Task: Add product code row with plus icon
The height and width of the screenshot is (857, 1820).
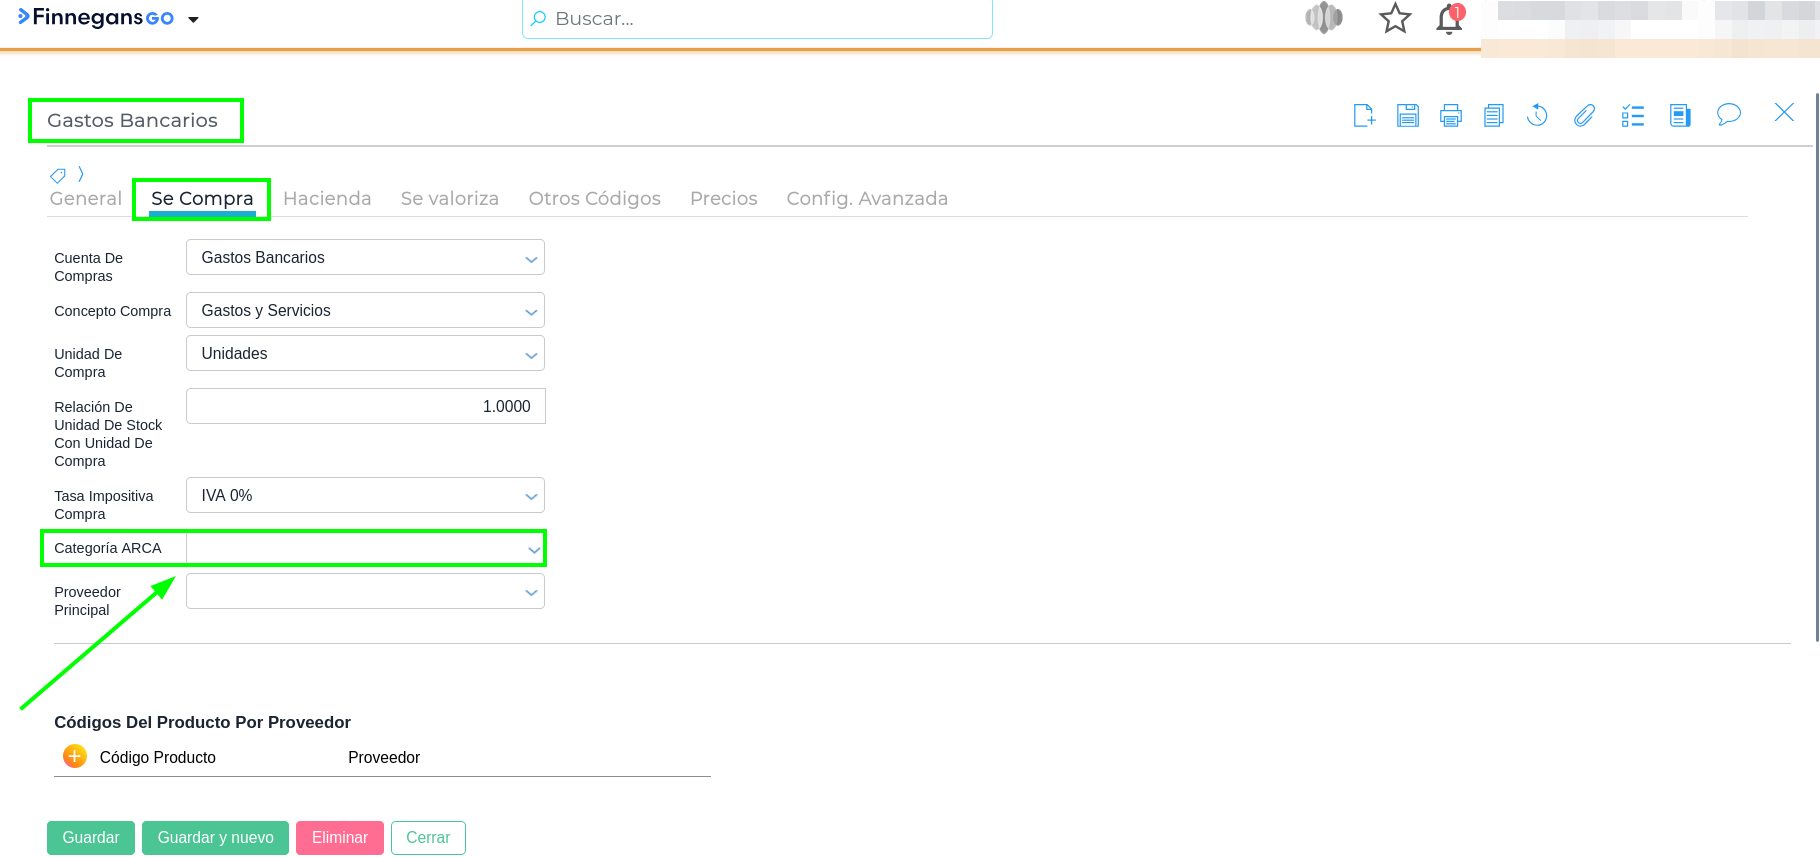Action: pyautogui.click(x=75, y=757)
